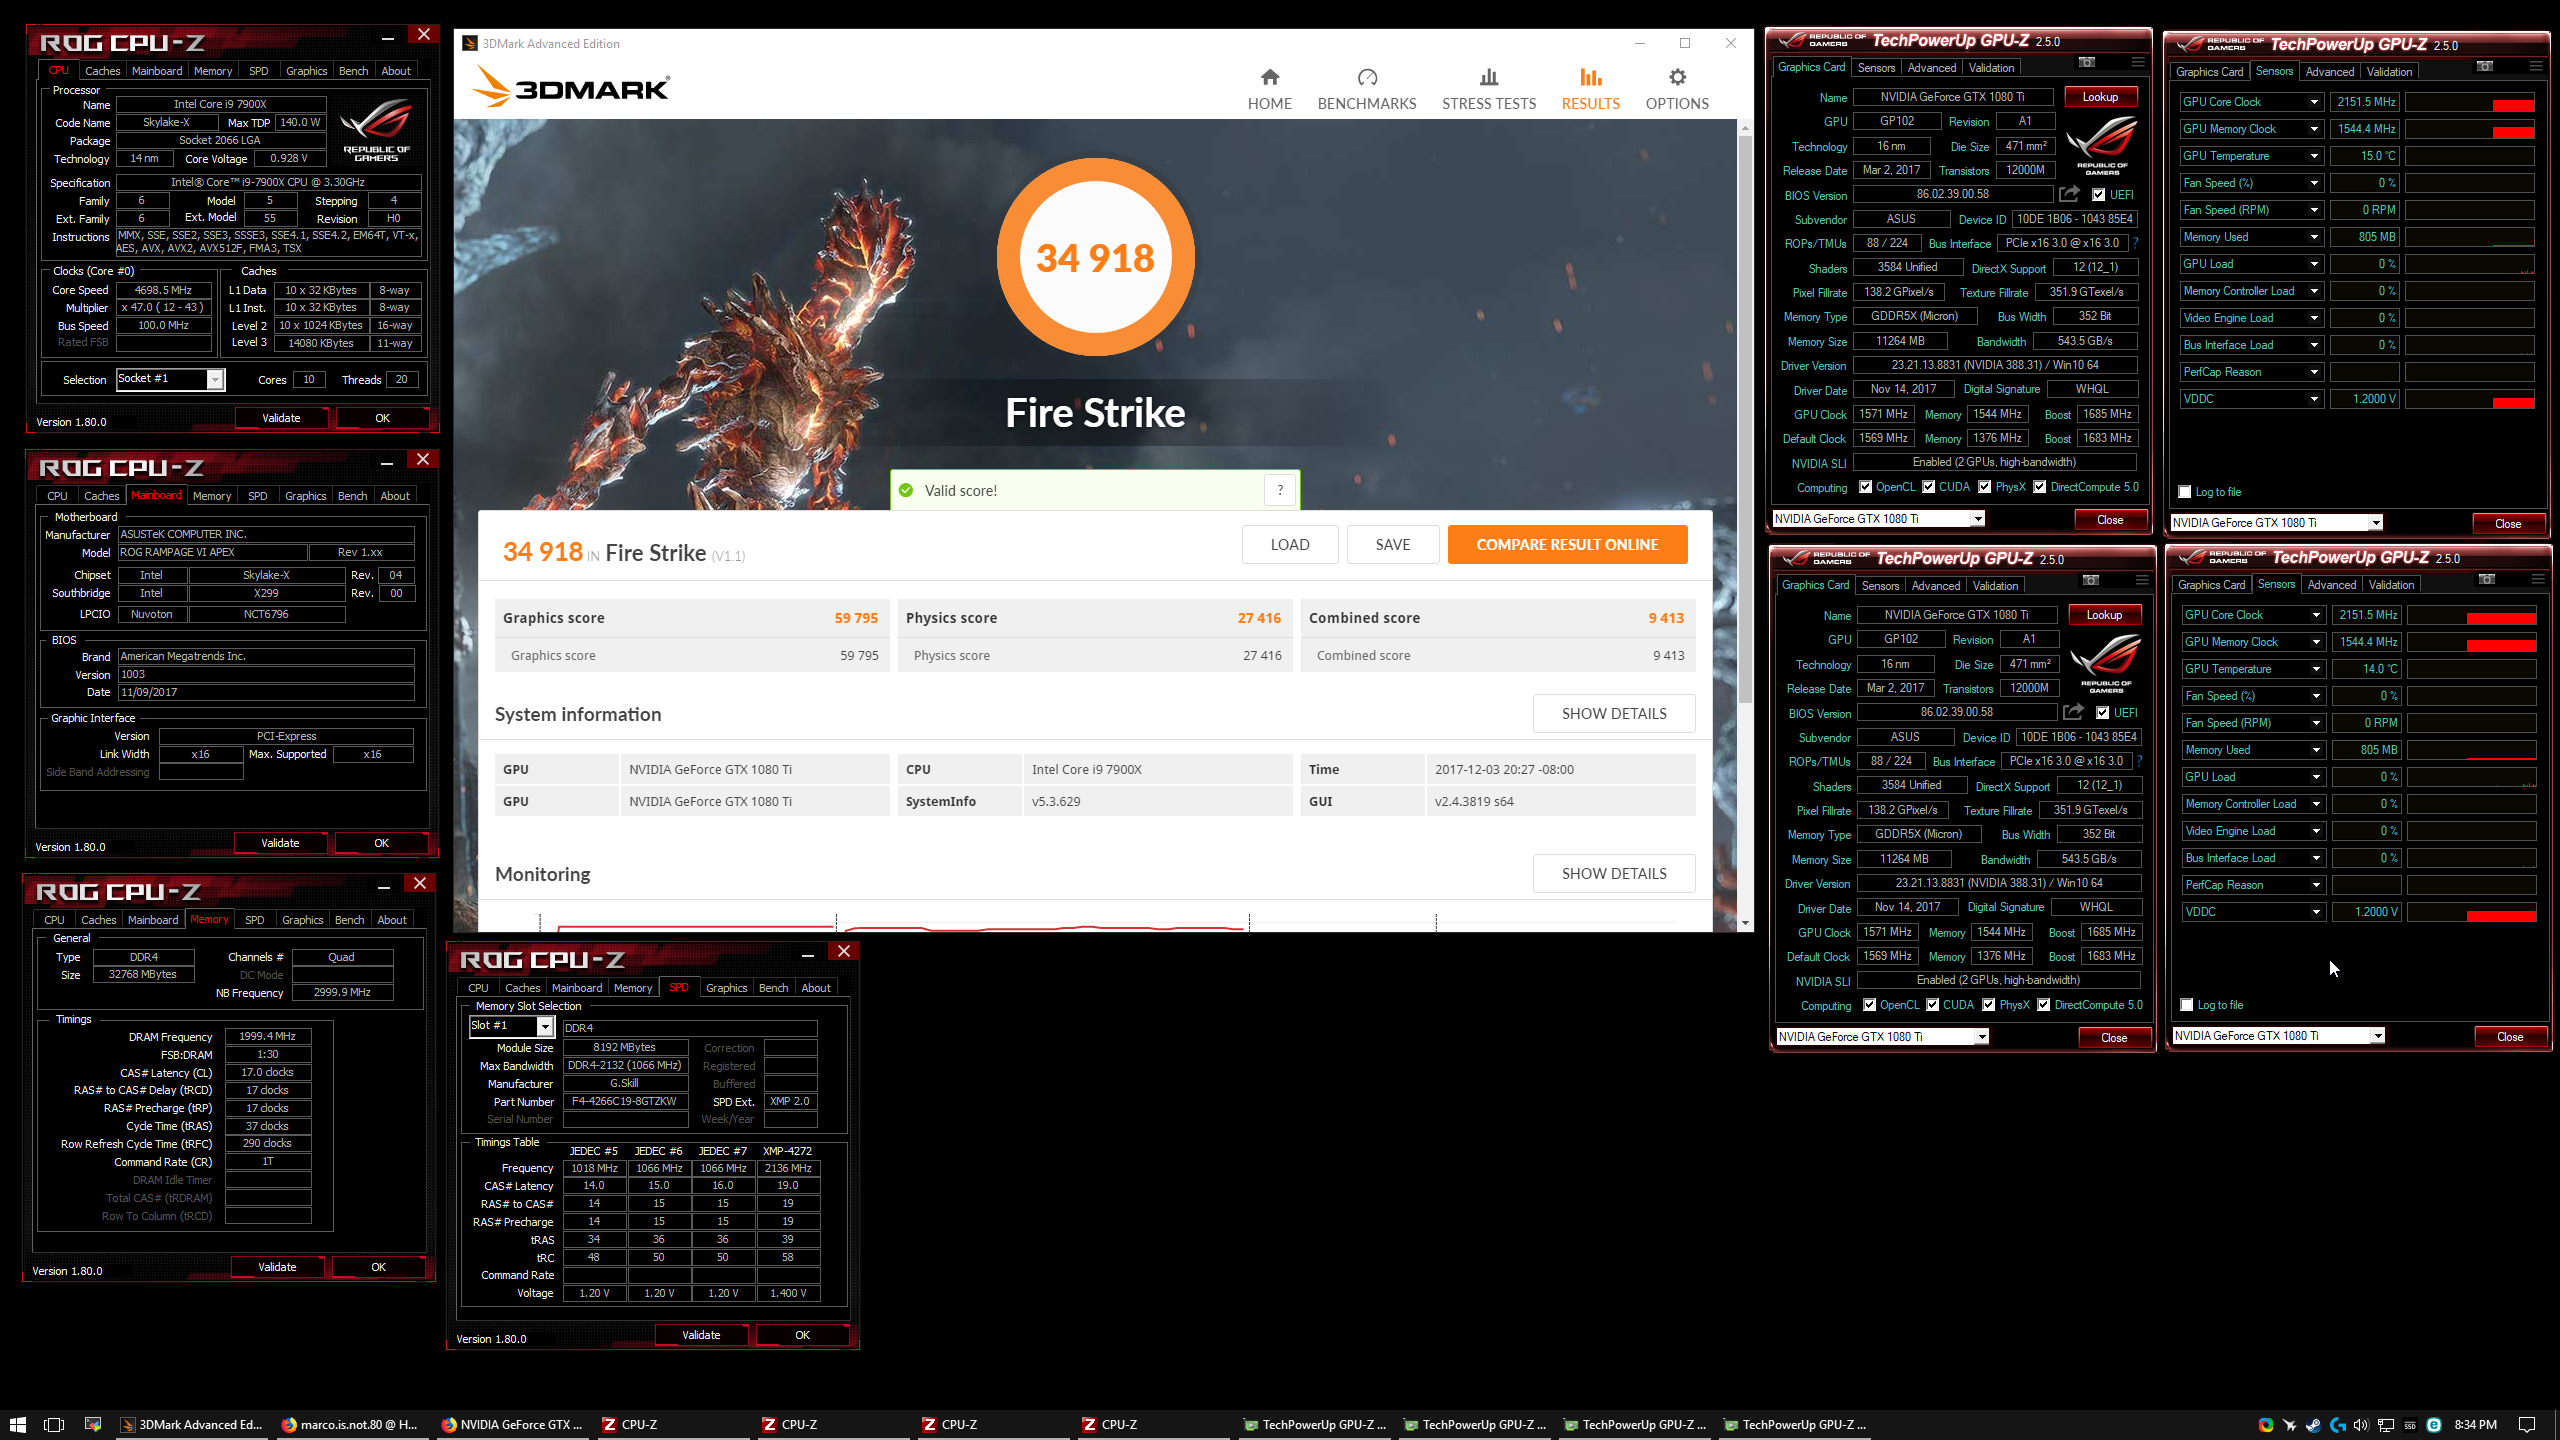Screen dimensions: 2560x1440
Task: Toggle DirectCompute 5.0 checkbox in upper GPU-Z window
Action: (x=2040, y=487)
